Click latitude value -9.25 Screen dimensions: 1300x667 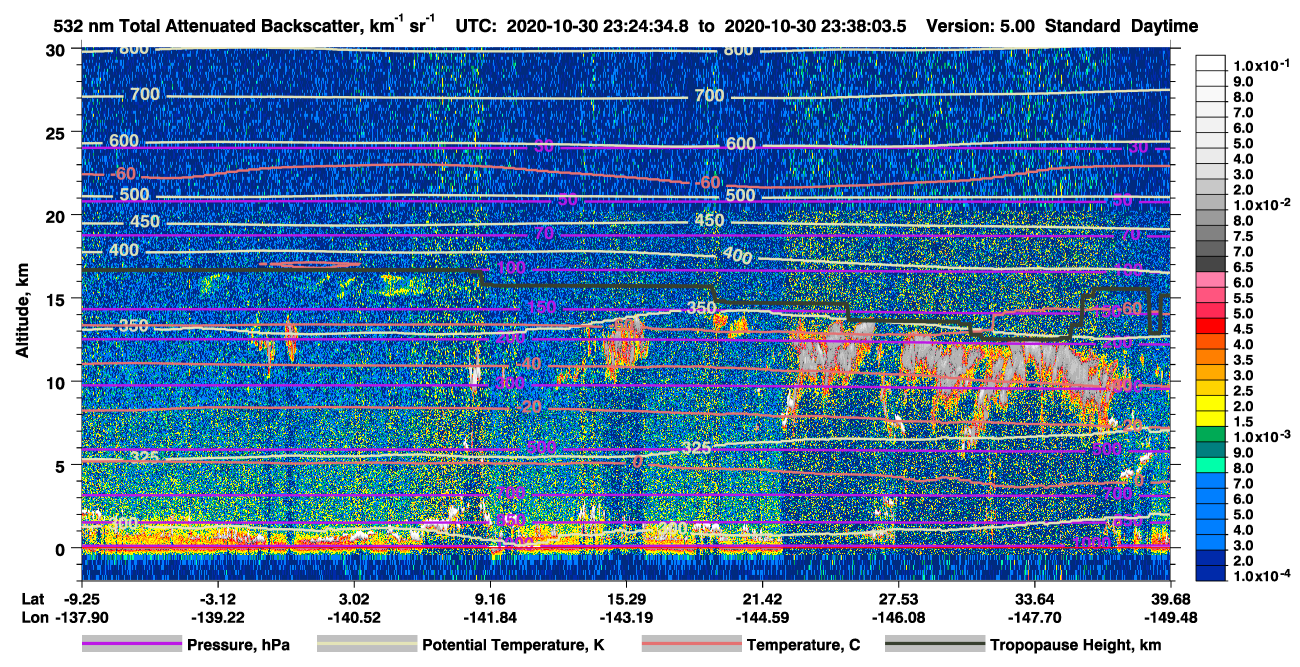point(81,598)
